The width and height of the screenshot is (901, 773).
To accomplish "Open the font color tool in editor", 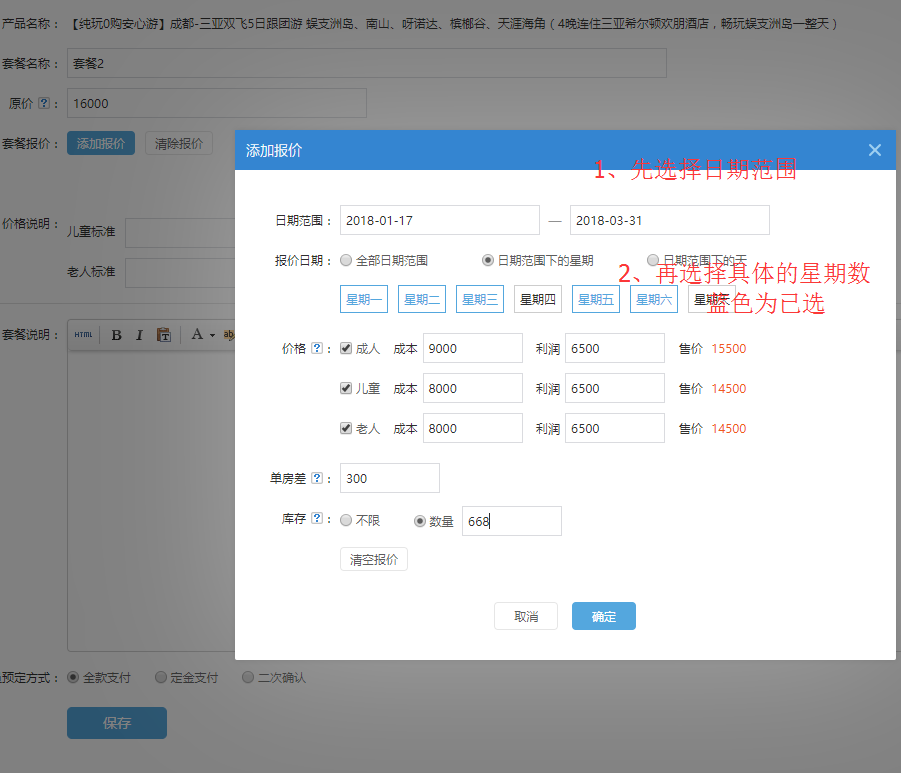I will click(x=198, y=334).
